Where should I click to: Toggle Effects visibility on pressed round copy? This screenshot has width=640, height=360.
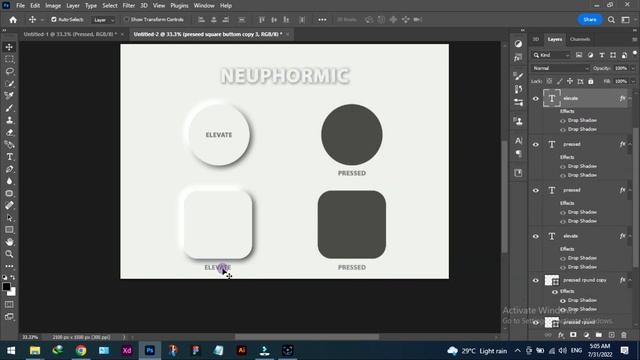555,292
